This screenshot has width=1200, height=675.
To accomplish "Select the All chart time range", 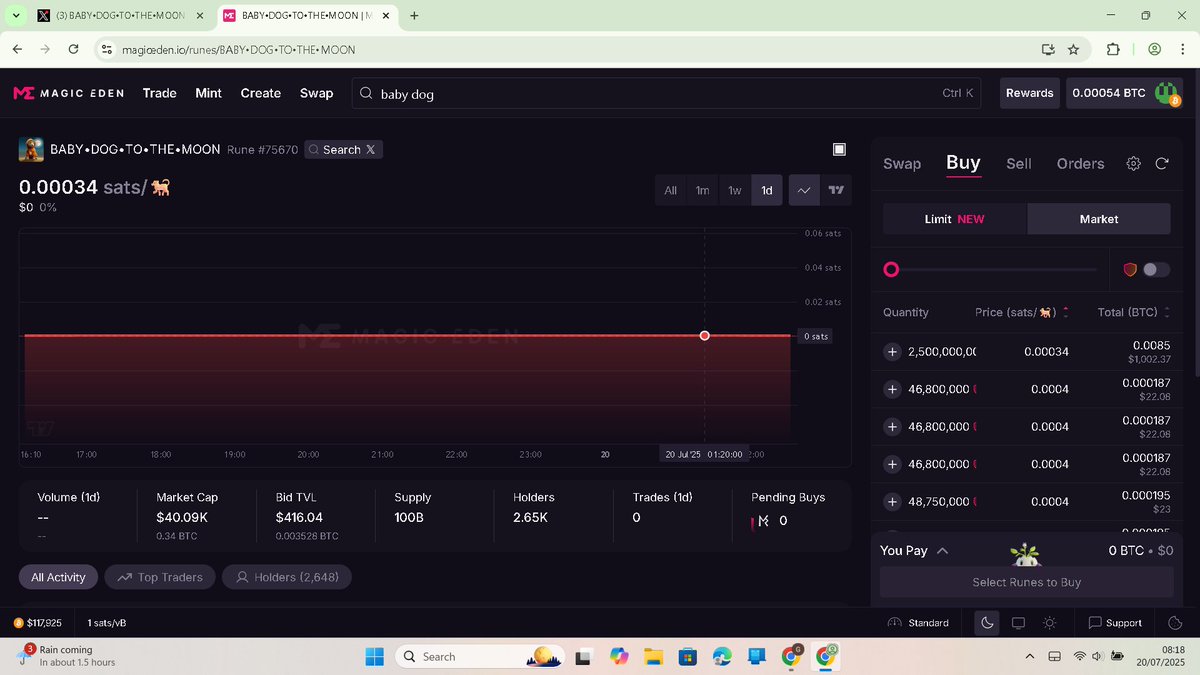I will [670, 190].
